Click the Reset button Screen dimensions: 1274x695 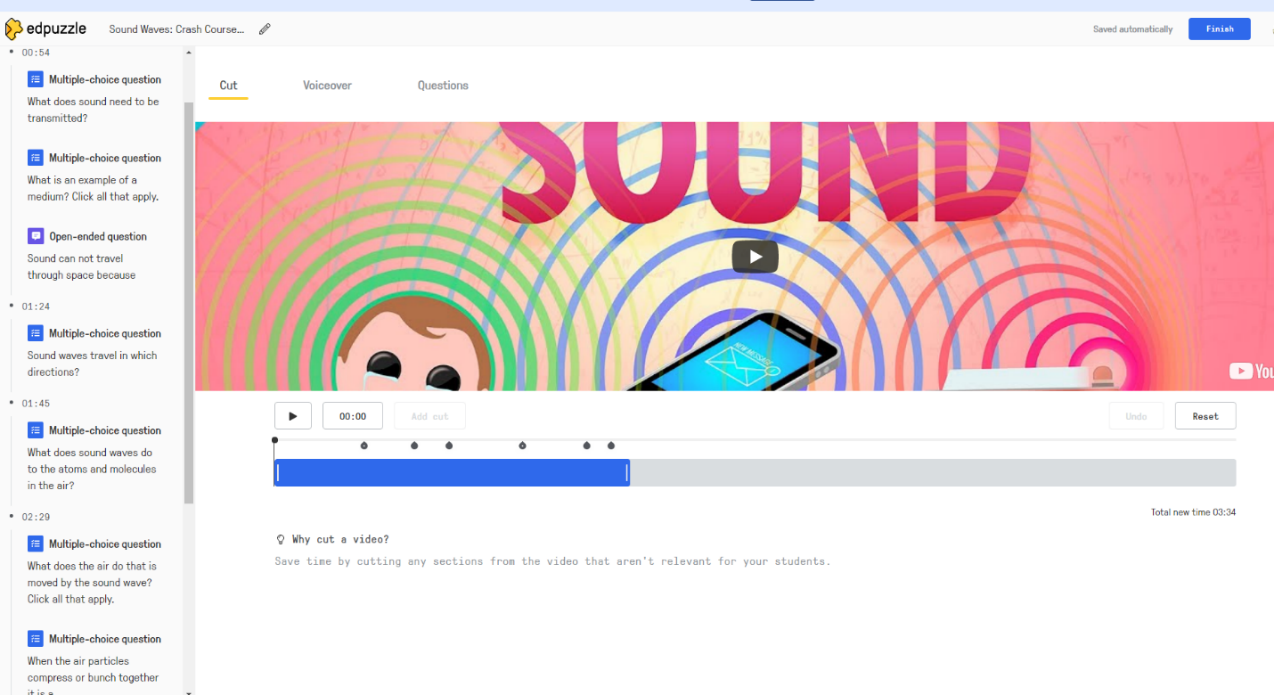tap(1205, 416)
